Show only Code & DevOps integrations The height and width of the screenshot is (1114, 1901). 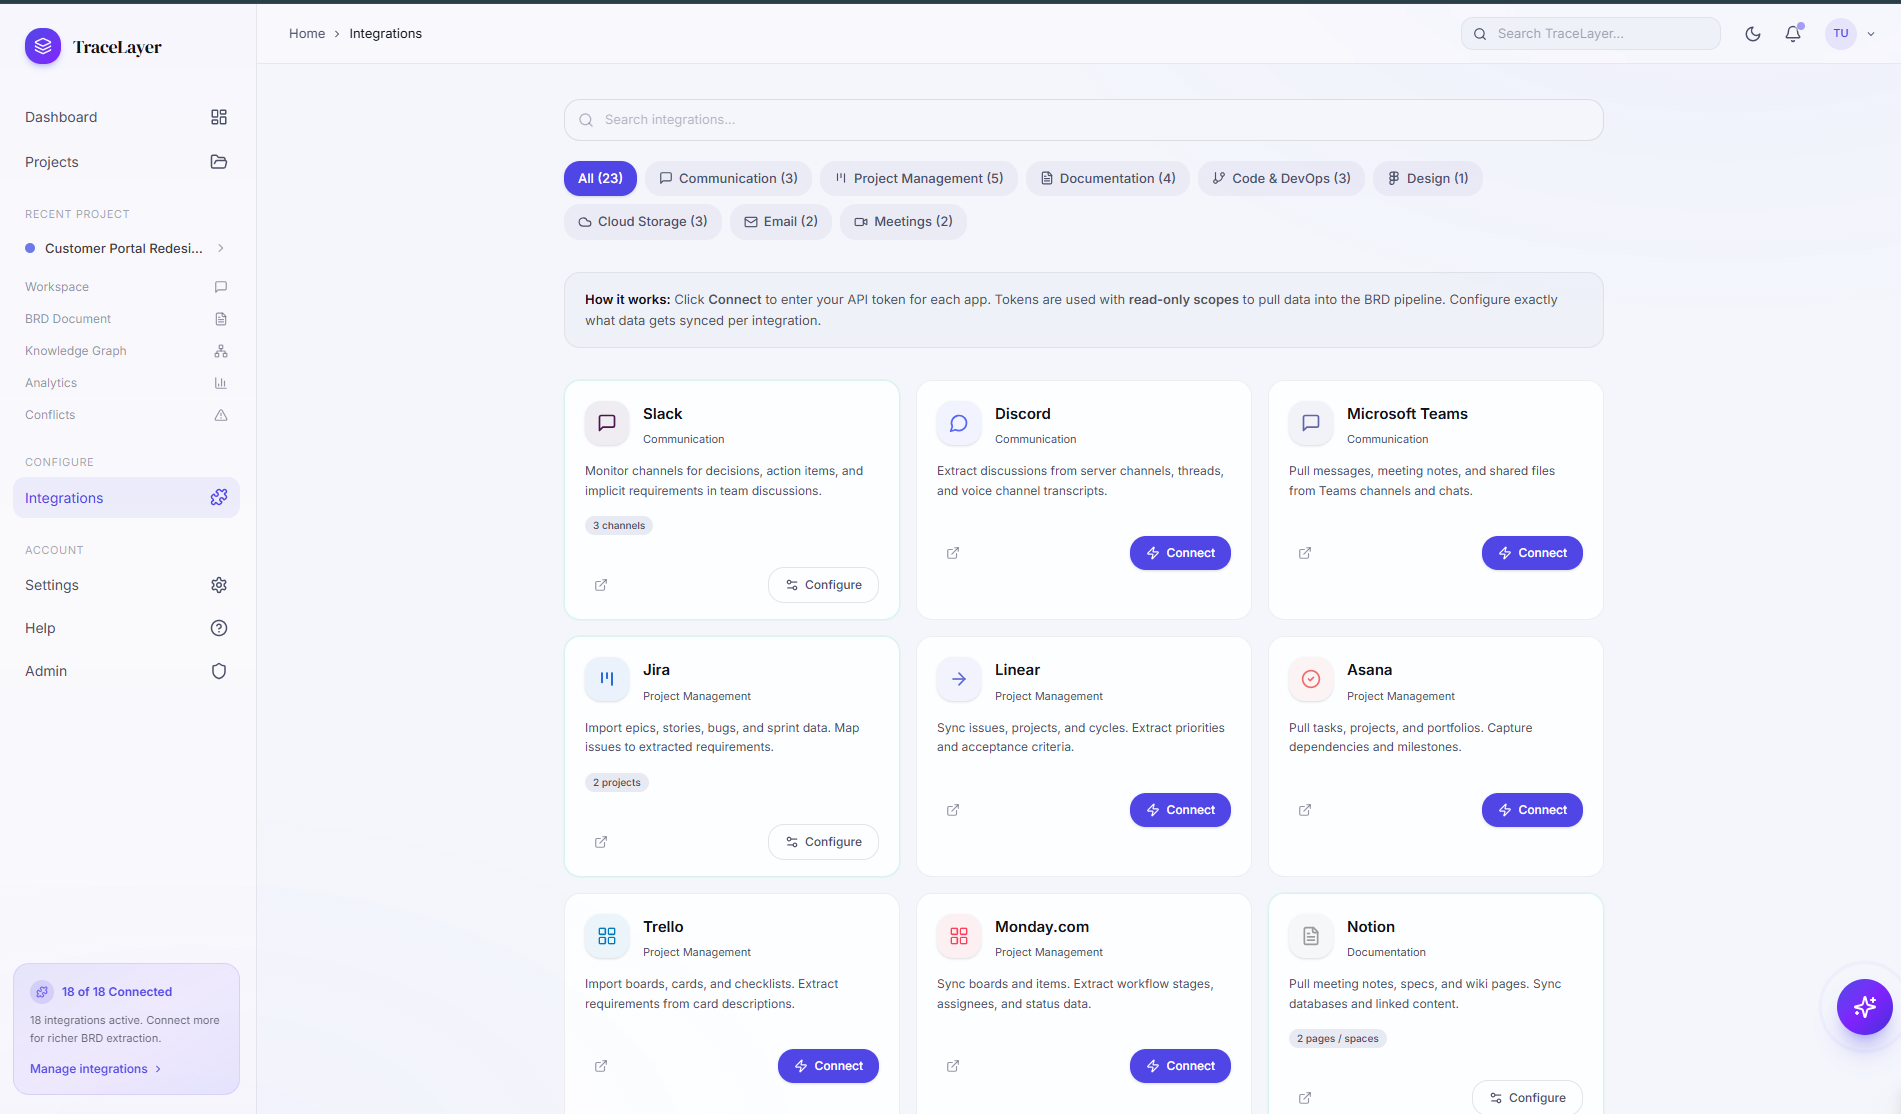(x=1281, y=178)
